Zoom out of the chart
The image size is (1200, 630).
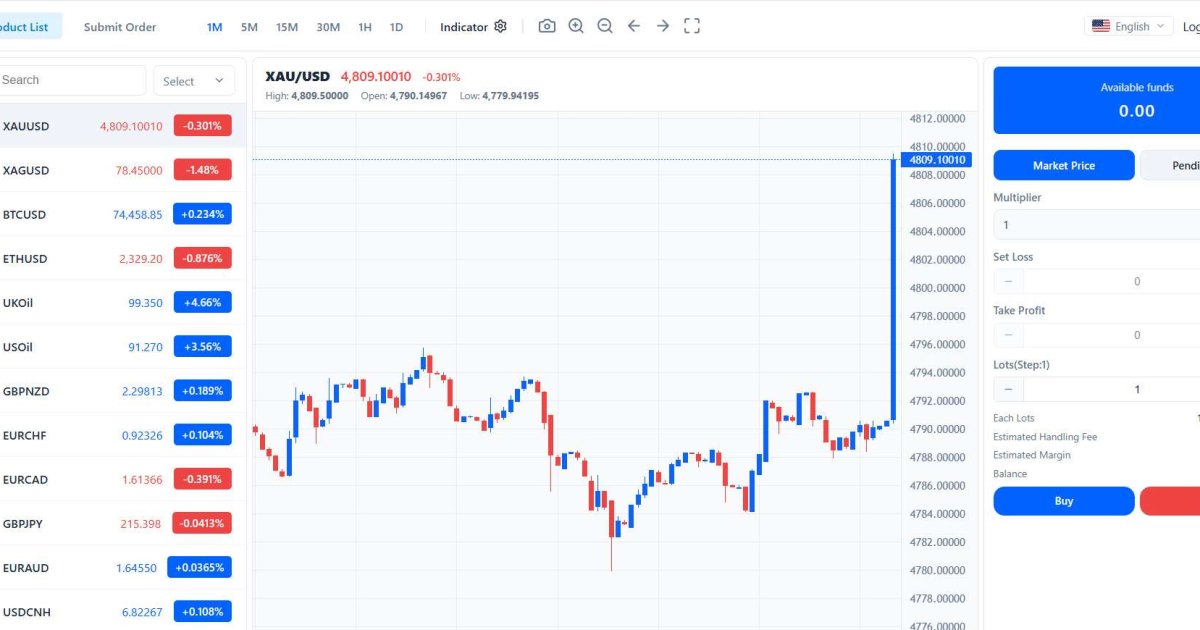pos(605,26)
